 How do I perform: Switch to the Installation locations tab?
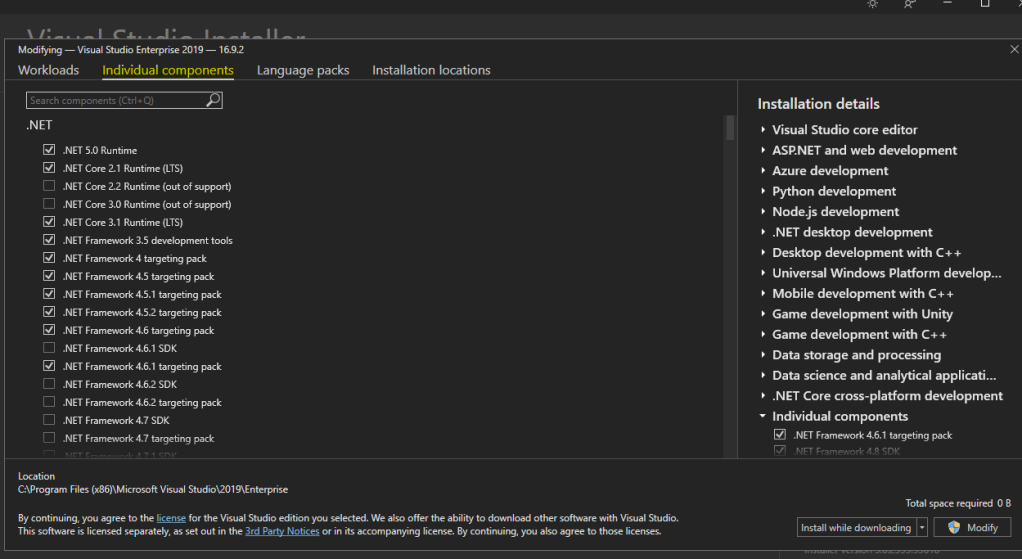pyautogui.click(x=431, y=70)
